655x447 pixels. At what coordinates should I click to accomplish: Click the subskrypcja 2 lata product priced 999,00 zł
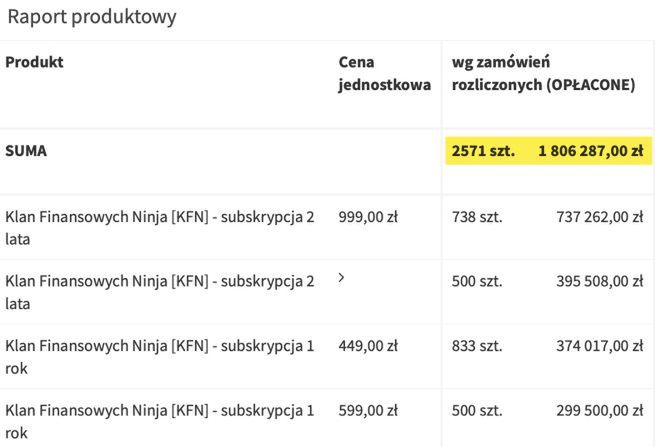[x=160, y=228]
